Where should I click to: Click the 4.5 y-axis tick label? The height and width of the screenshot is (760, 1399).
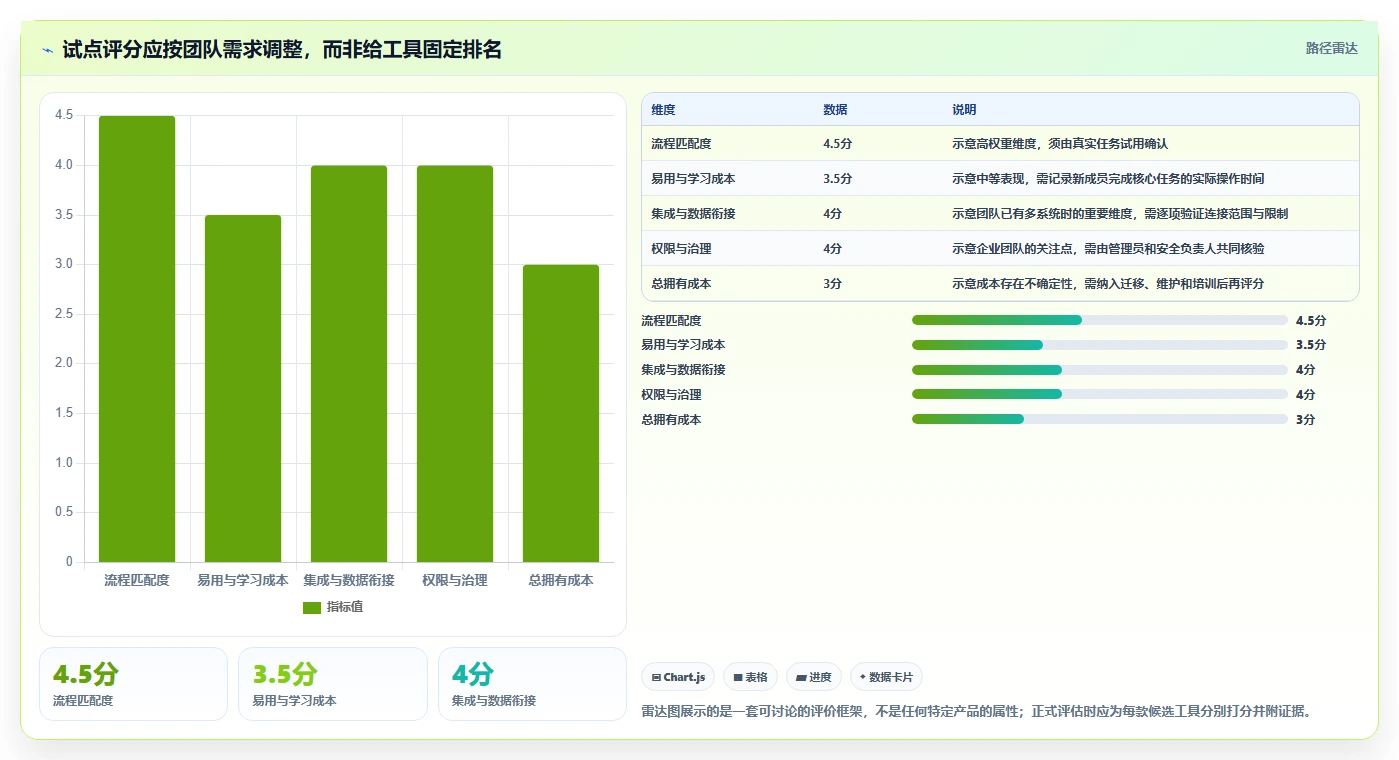(x=64, y=116)
